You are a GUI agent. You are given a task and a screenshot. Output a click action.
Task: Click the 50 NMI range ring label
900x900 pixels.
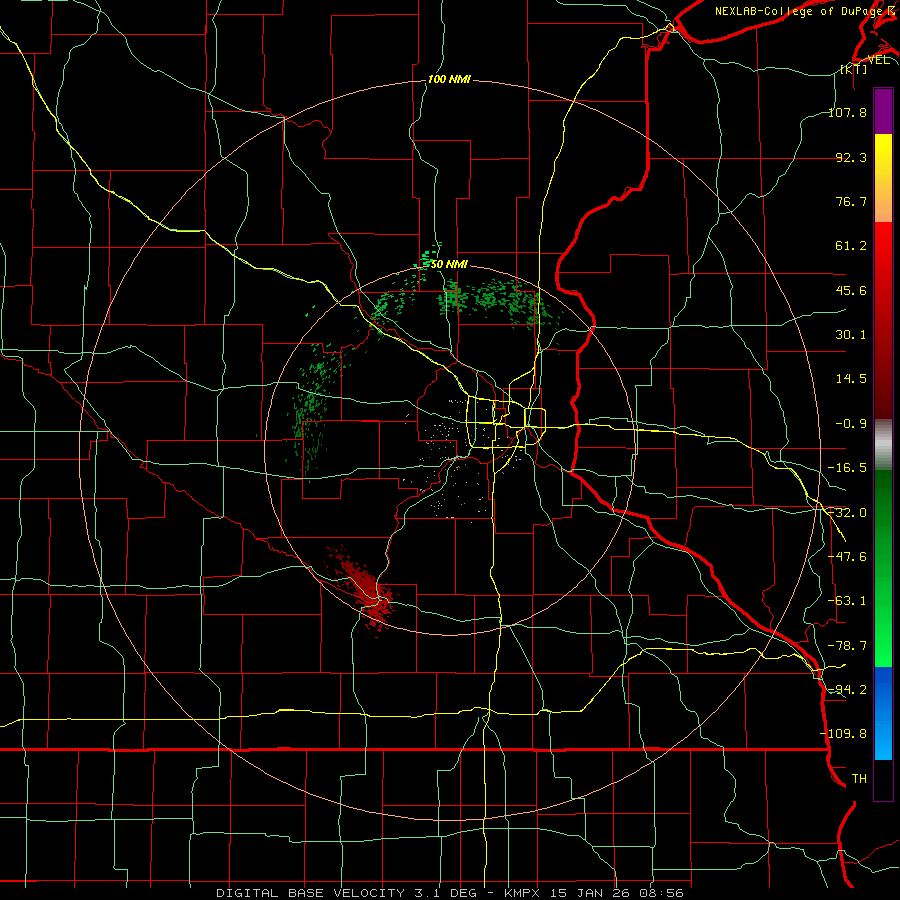pyautogui.click(x=449, y=264)
